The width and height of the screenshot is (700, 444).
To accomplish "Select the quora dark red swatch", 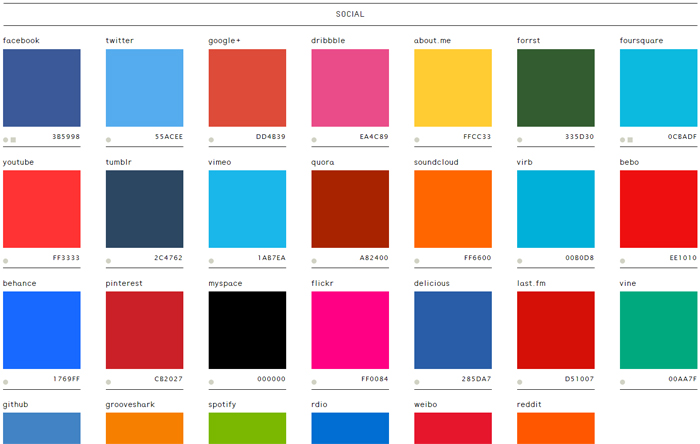I will click(350, 209).
